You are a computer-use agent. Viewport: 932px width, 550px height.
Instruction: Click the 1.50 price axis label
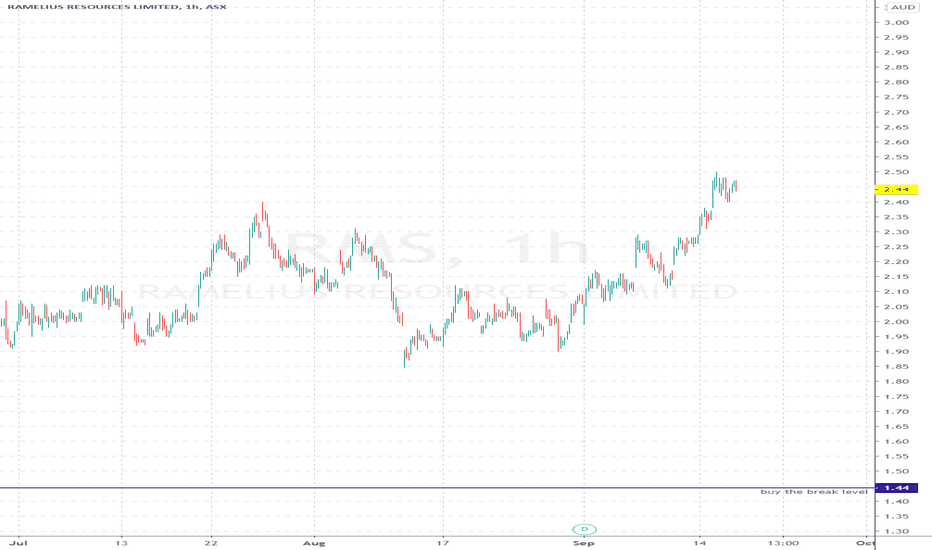tap(896, 472)
